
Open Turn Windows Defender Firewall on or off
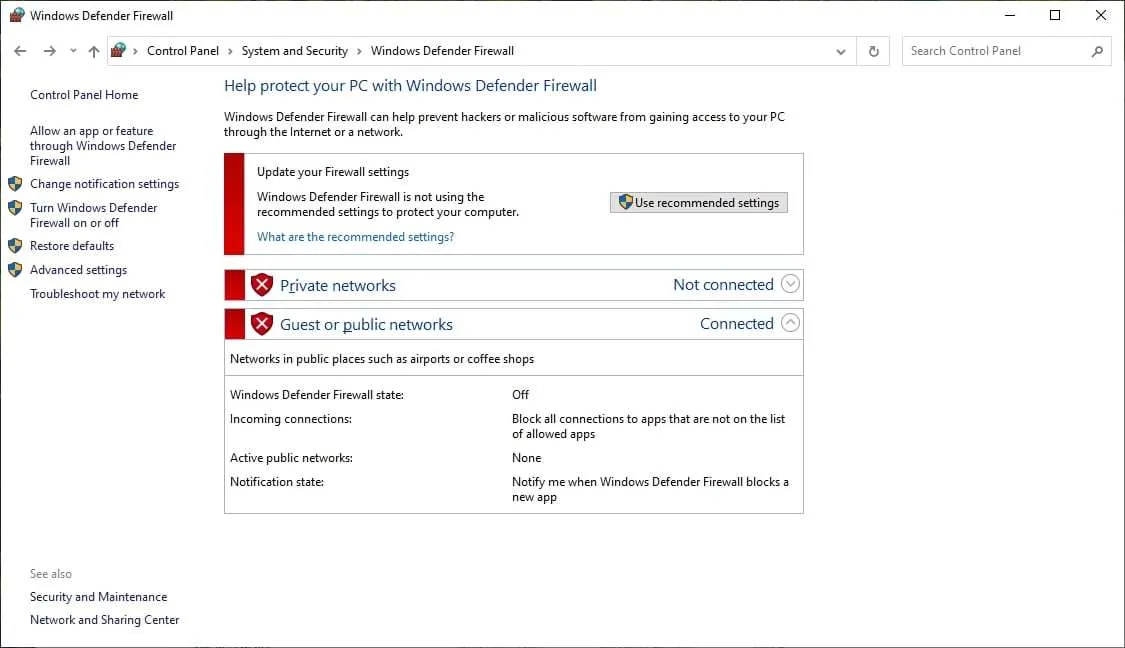point(93,215)
